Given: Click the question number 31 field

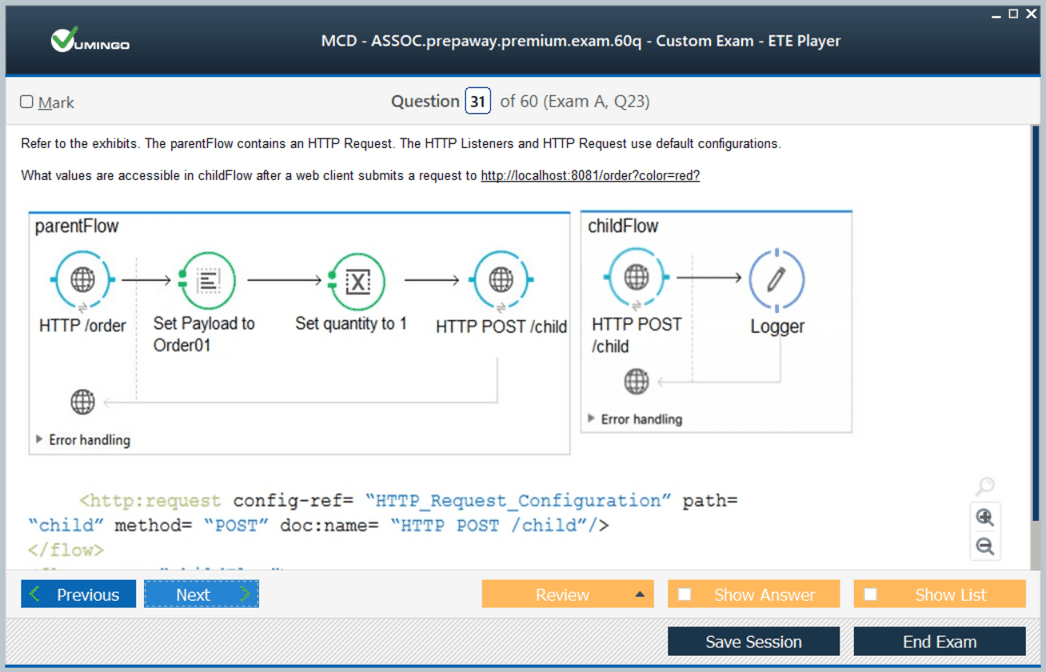Looking at the screenshot, I should [478, 101].
